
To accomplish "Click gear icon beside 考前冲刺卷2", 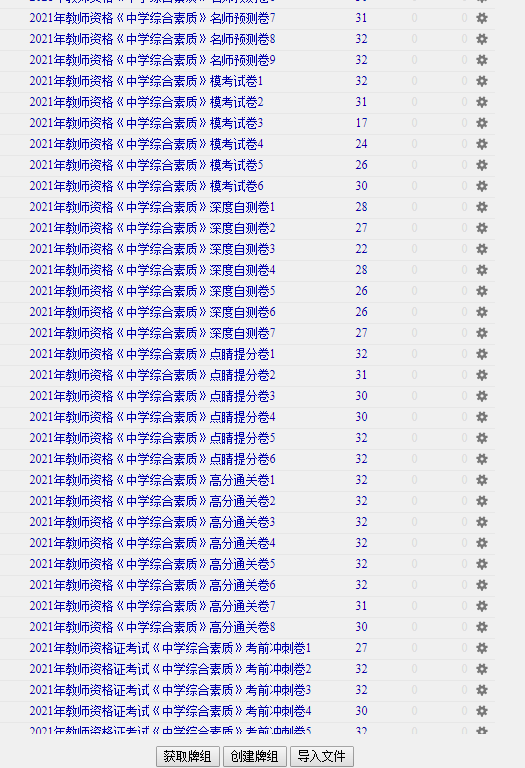I will [x=482, y=669].
